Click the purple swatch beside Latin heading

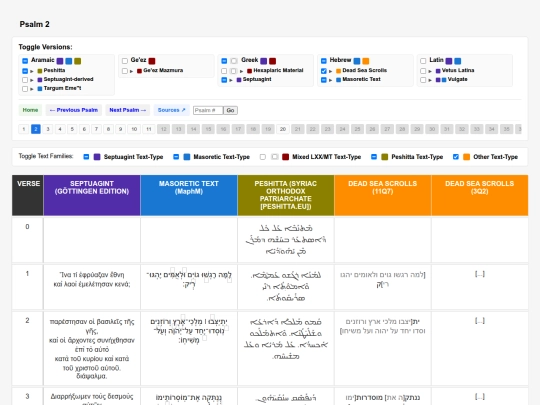point(449,61)
